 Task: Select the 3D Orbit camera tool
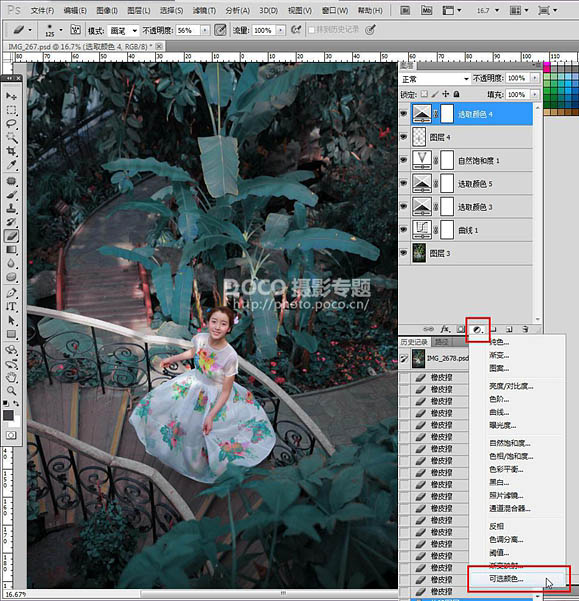11,364
